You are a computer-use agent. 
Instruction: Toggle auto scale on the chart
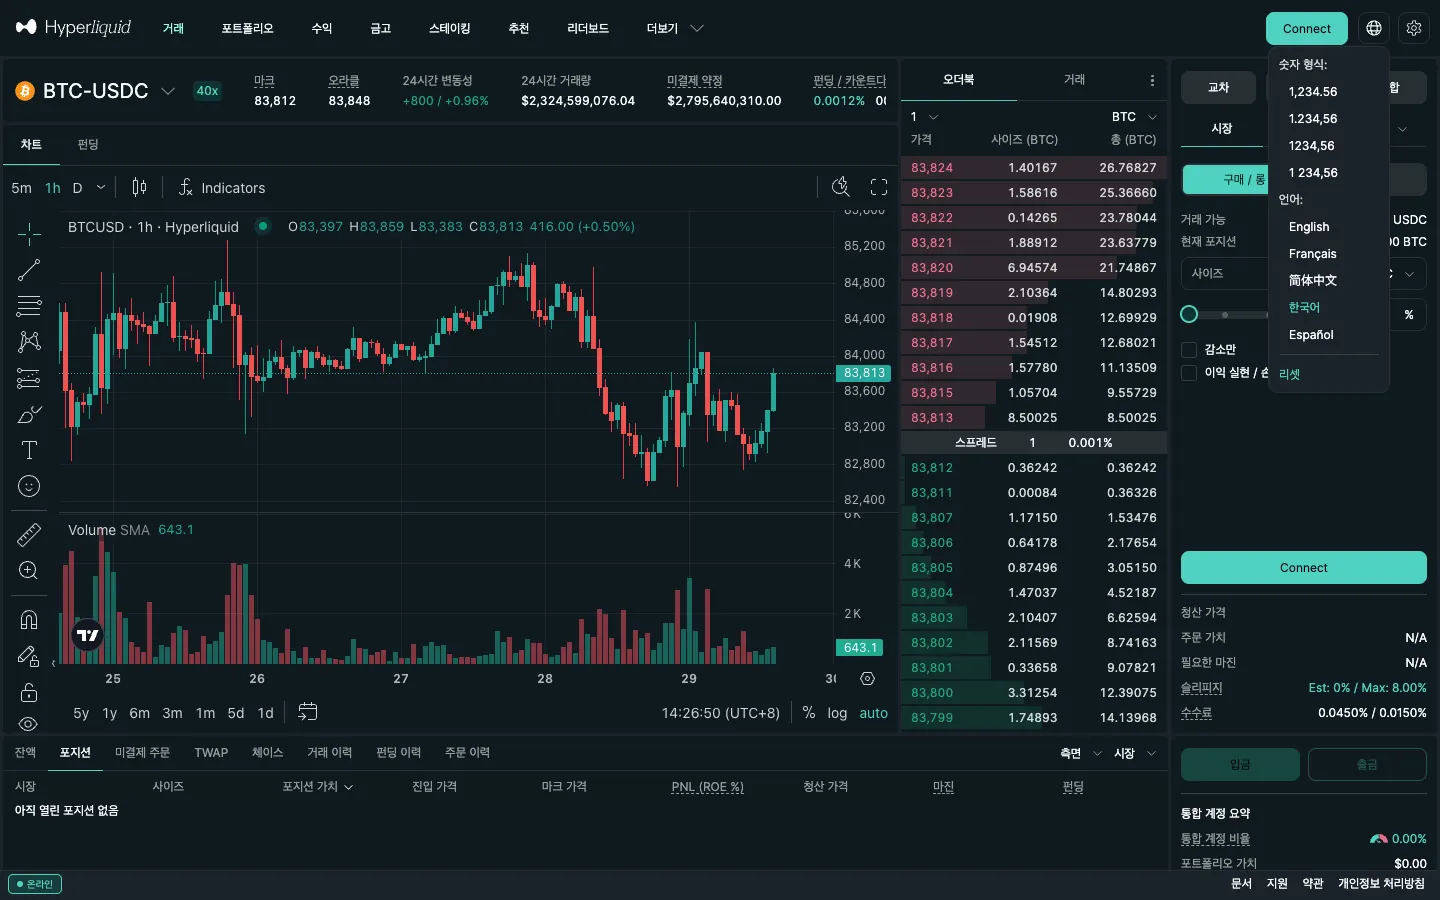873,713
